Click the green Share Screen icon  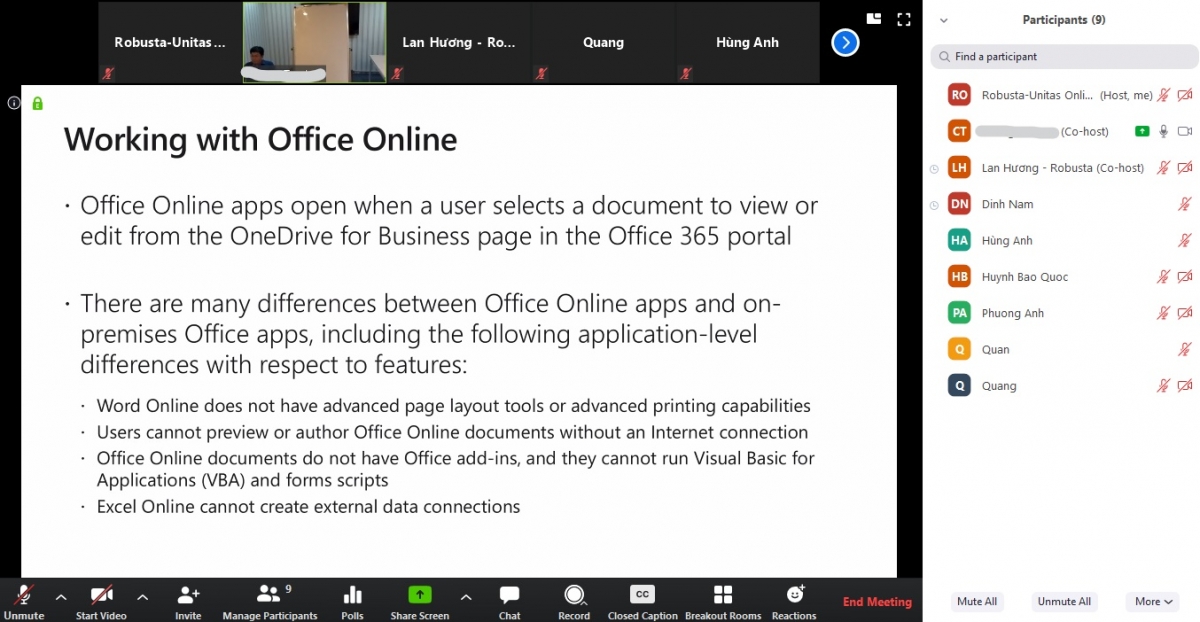pos(420,594)
